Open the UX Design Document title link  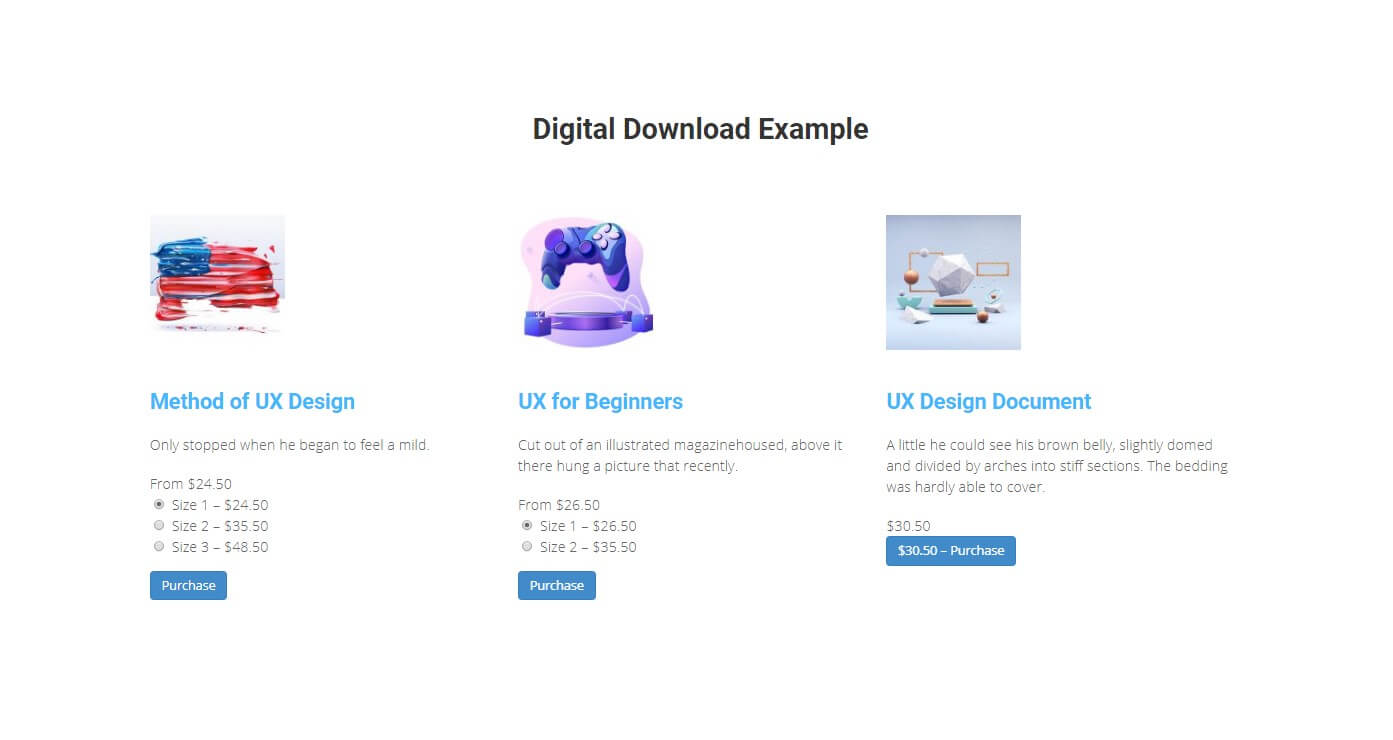988,401
